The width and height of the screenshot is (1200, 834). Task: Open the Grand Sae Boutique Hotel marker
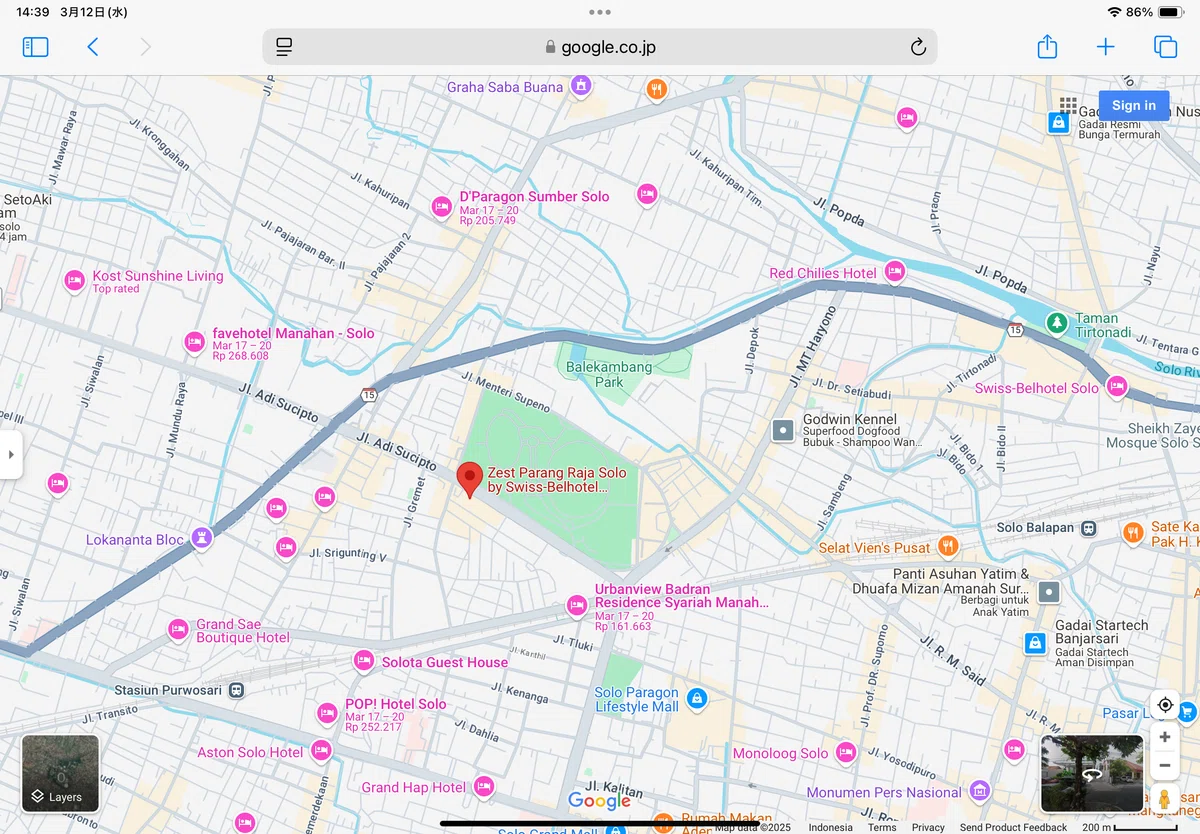coord(178,629)
